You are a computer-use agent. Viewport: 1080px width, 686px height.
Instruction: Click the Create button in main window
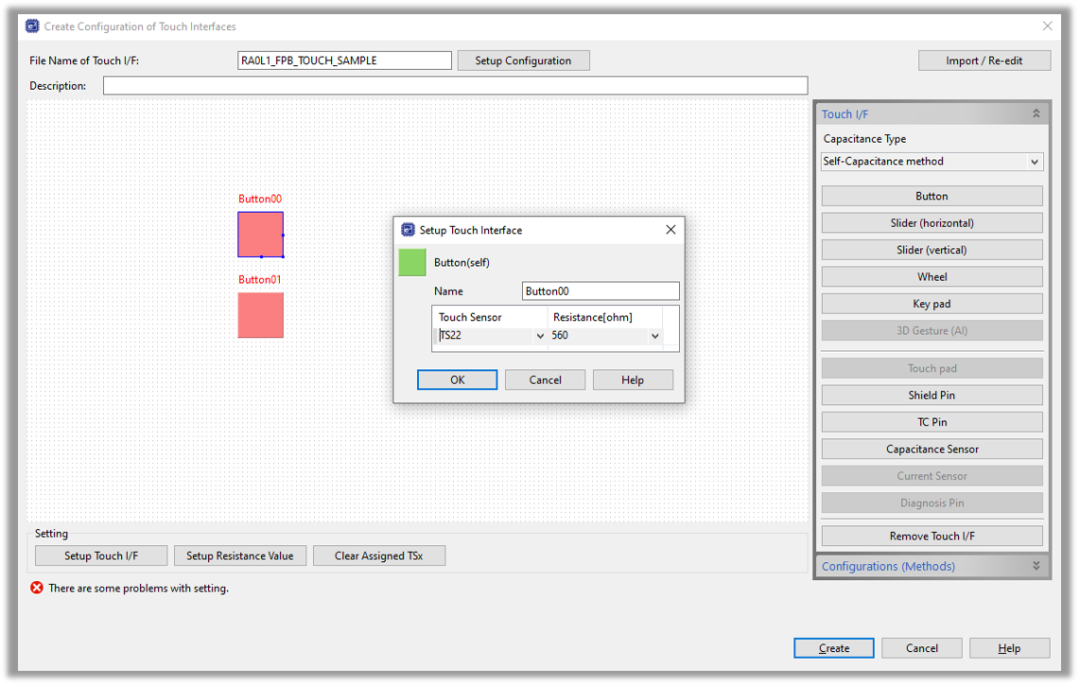click(x=833, y=647)
